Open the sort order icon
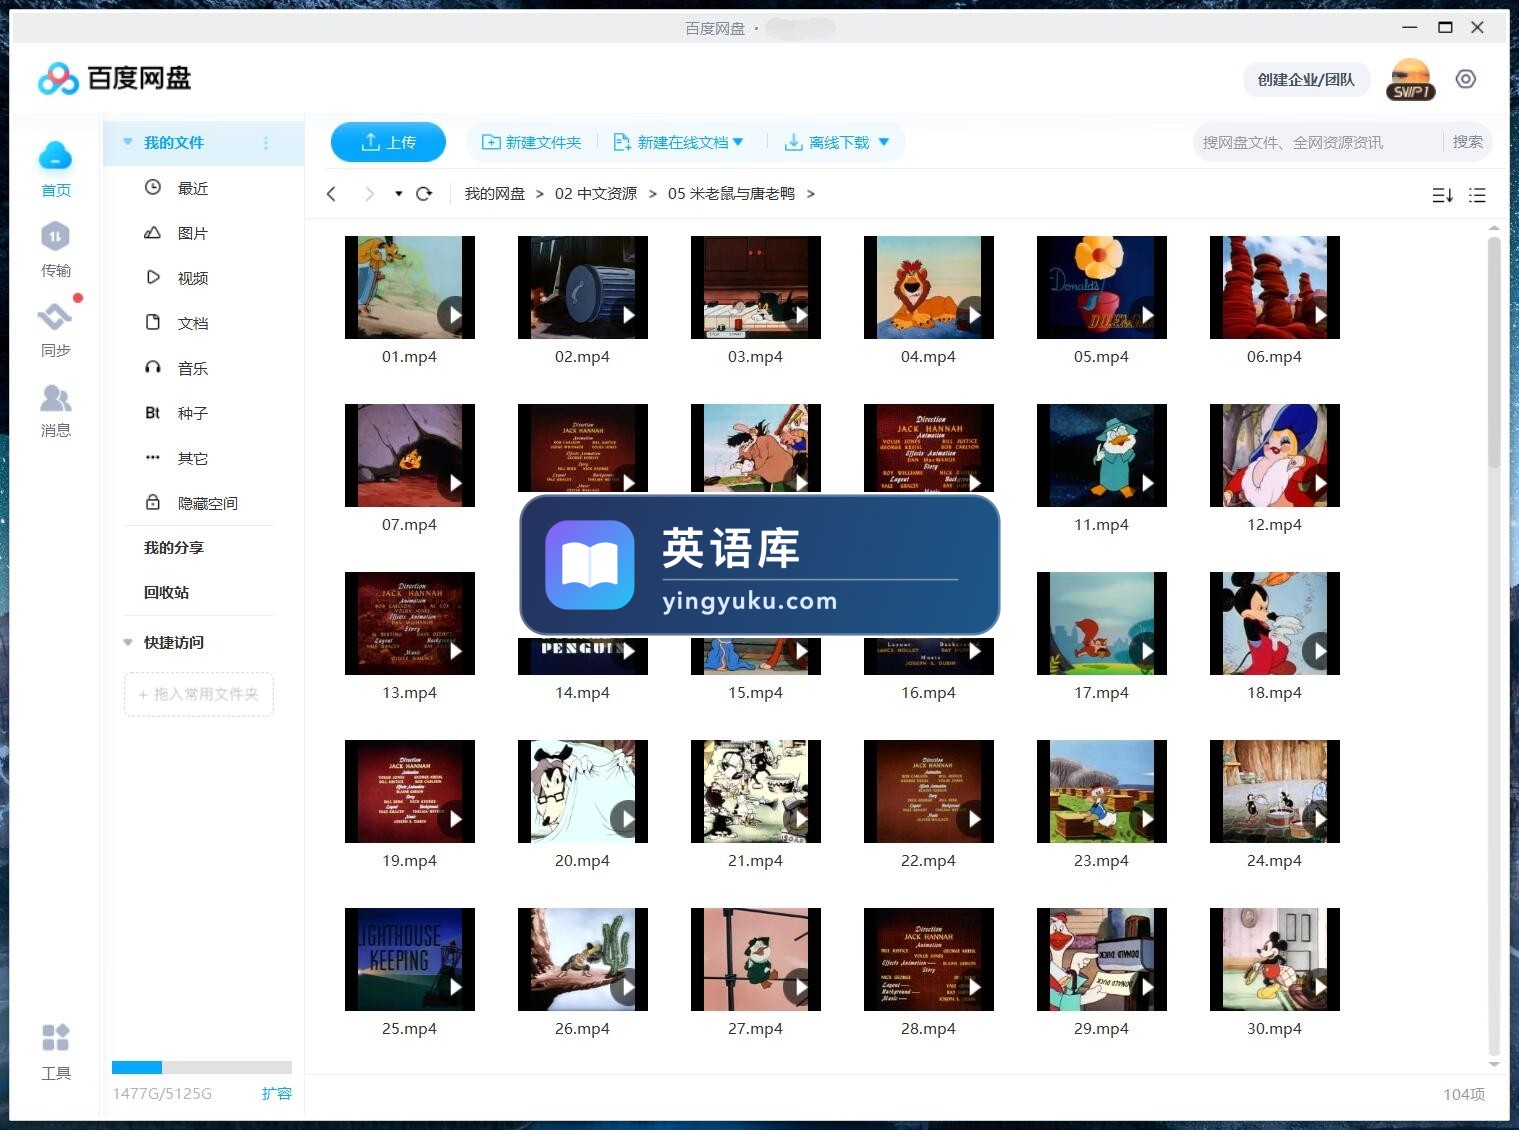 click(x=1442, y=195)
